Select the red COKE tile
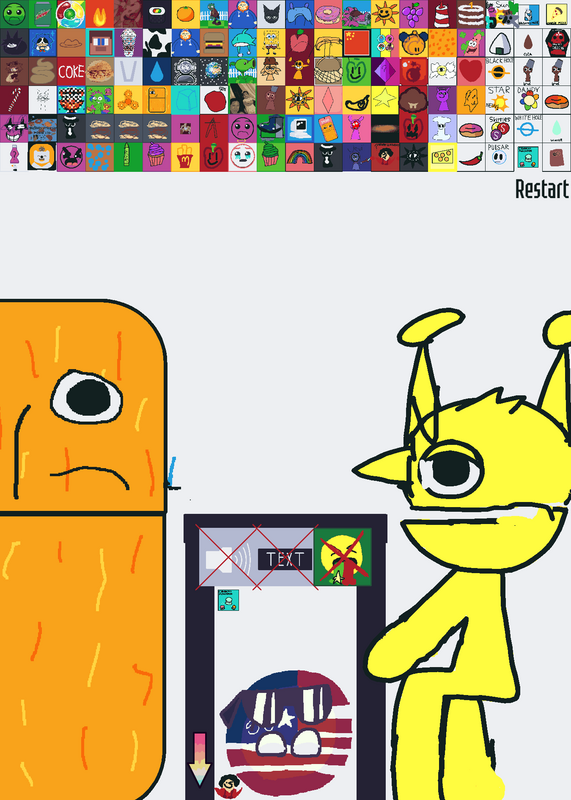 coord(71,71)
